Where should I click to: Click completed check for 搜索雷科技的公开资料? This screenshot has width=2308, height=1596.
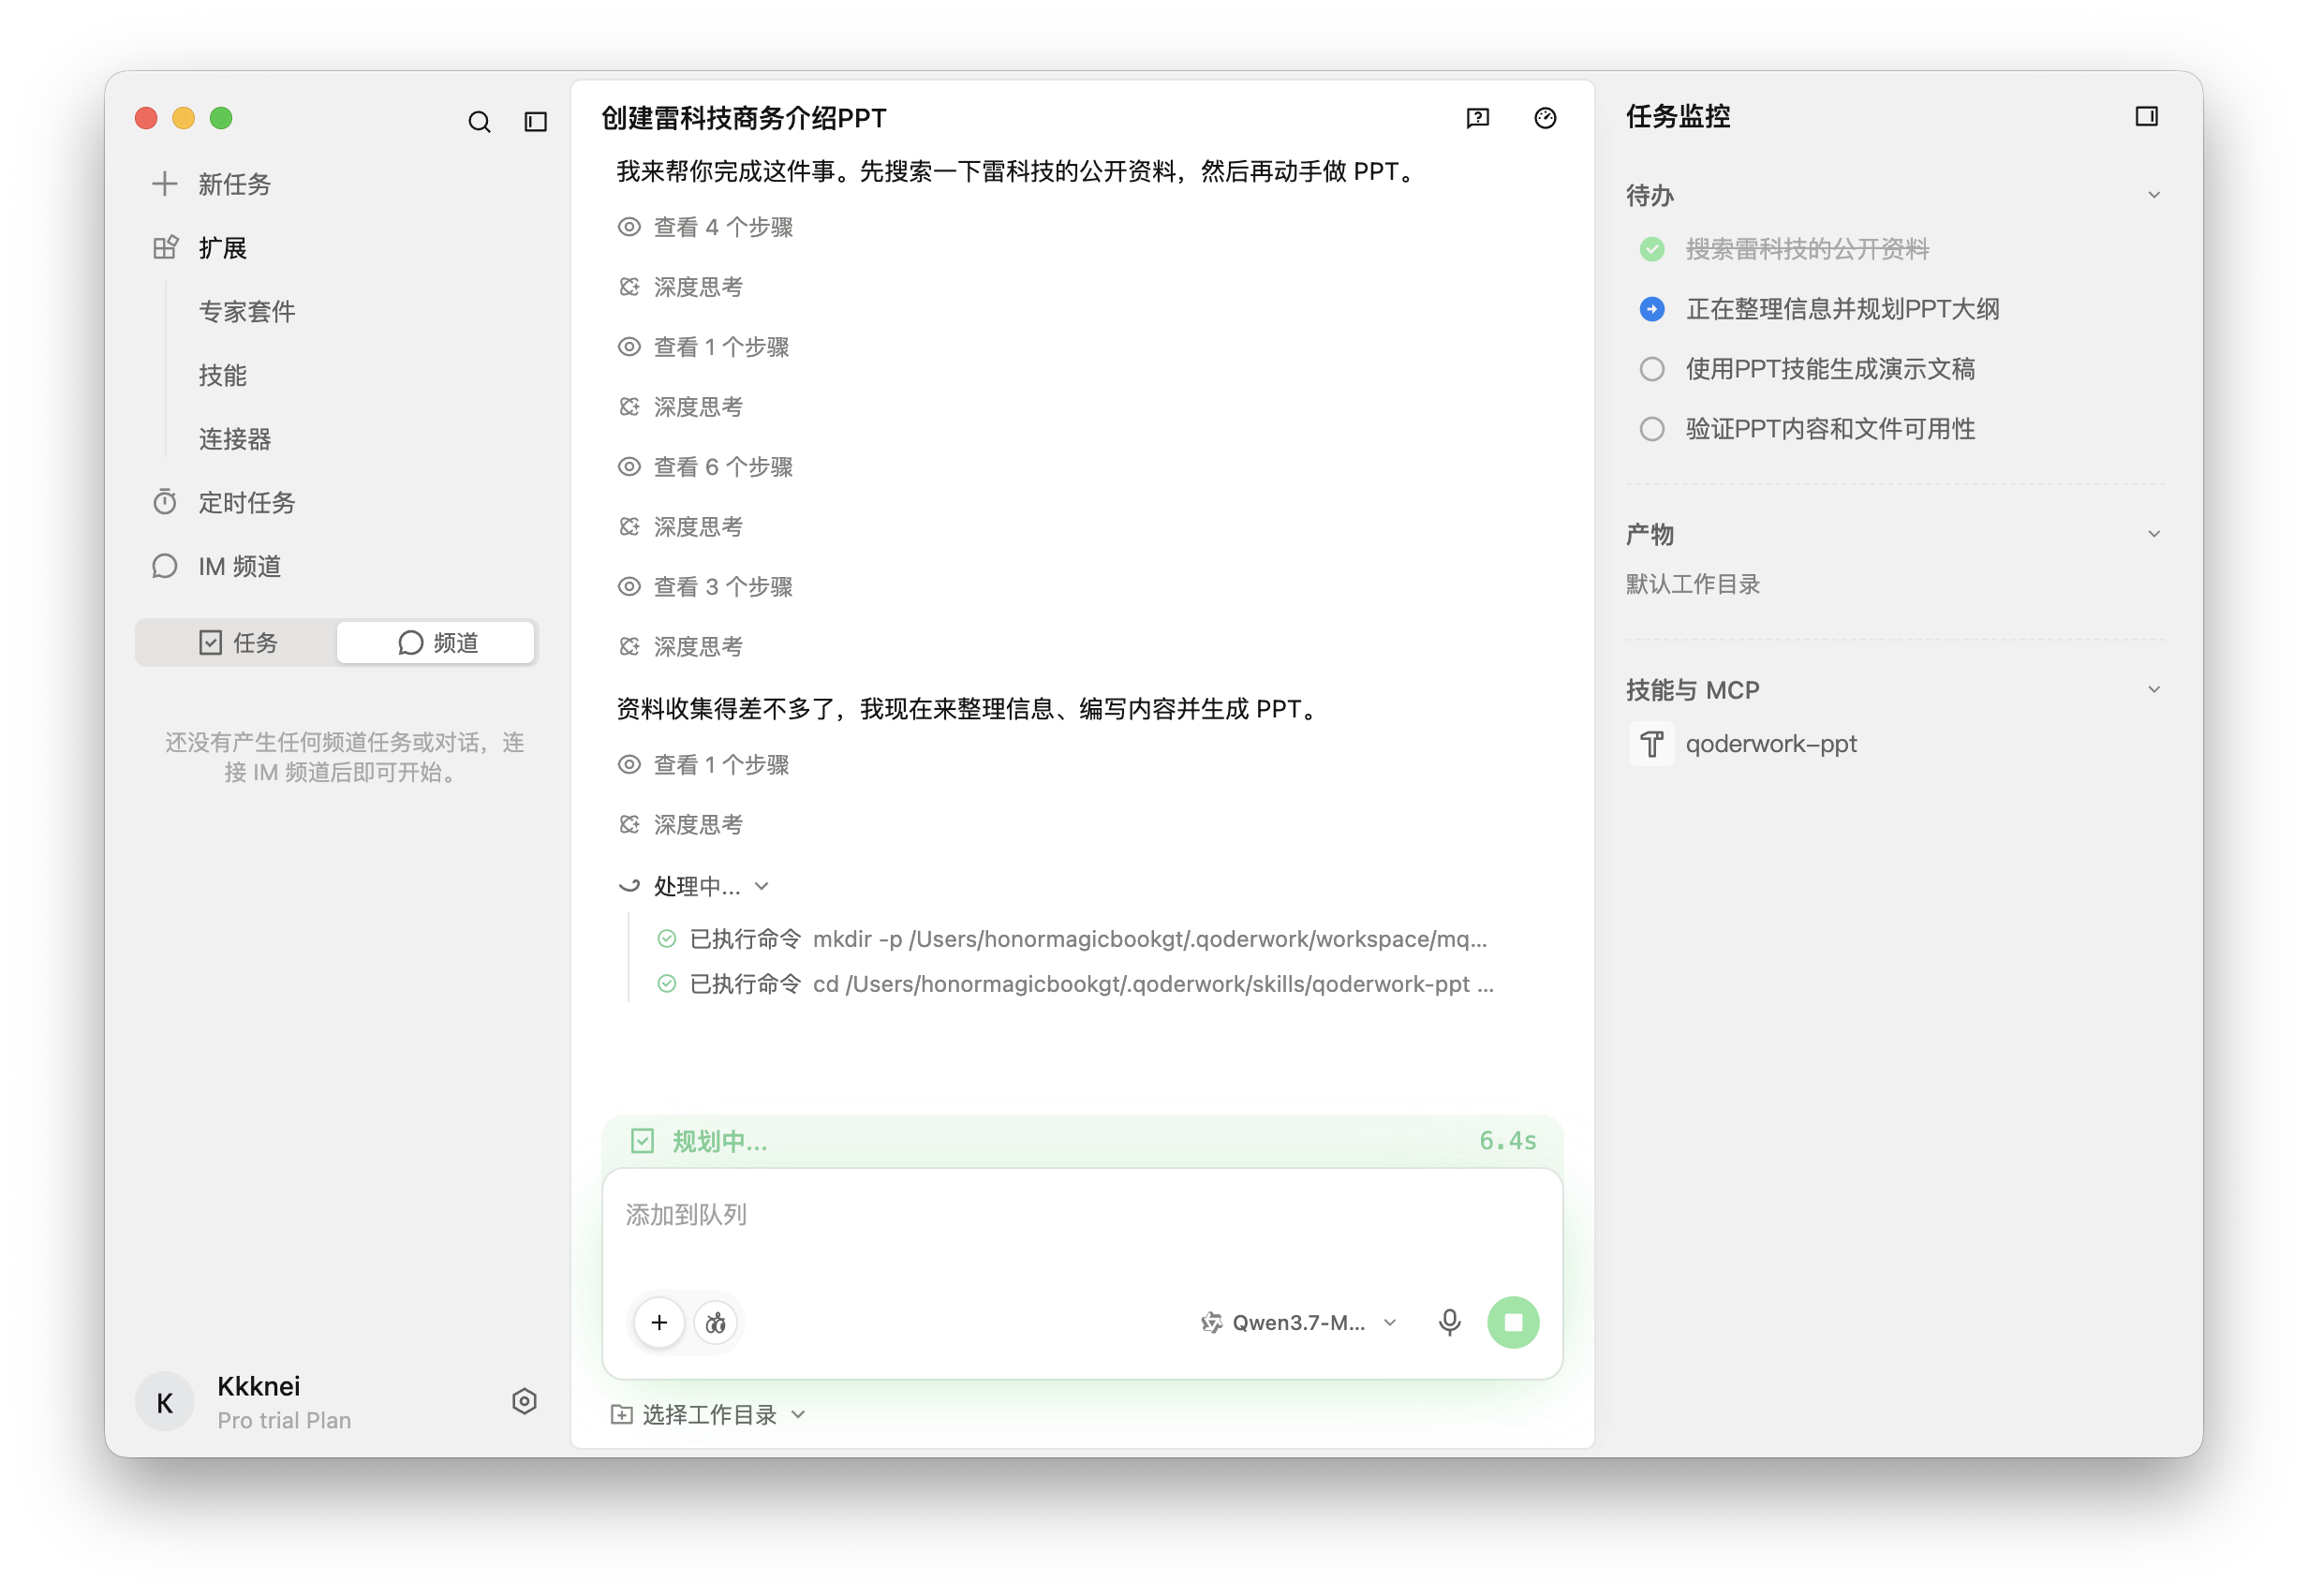click(1652, 249)
